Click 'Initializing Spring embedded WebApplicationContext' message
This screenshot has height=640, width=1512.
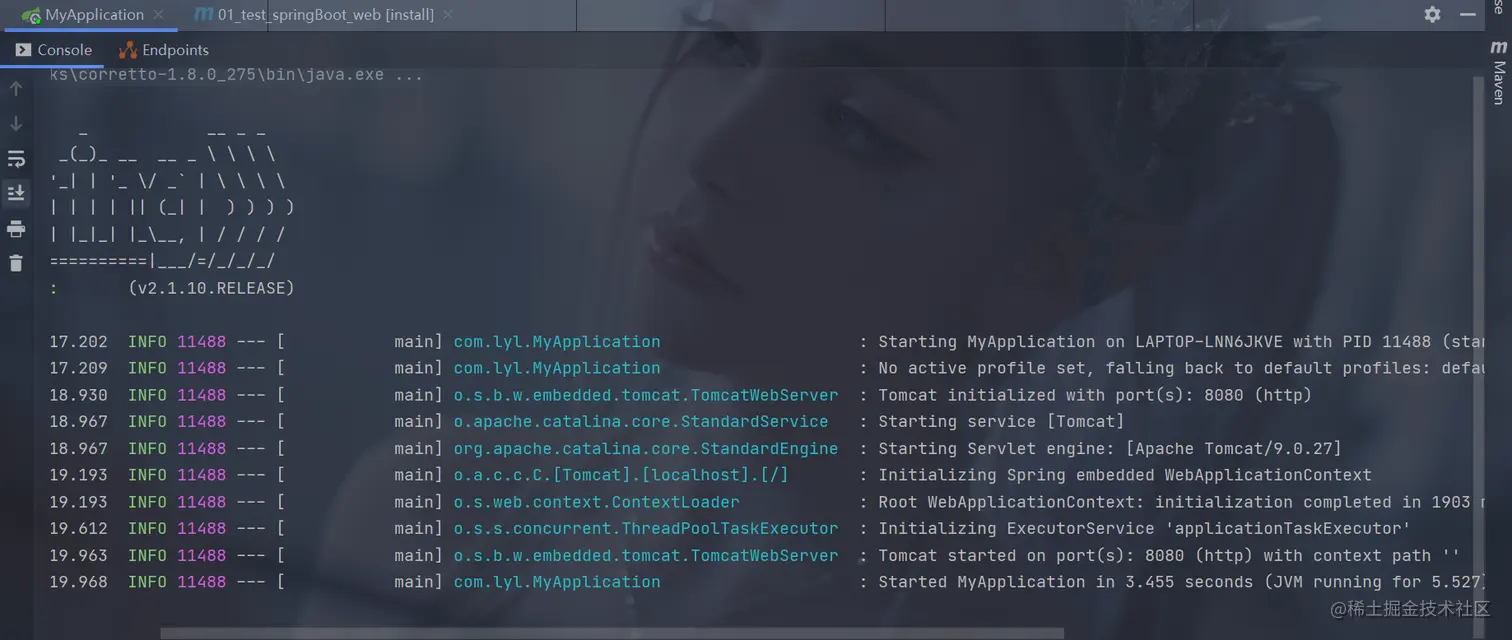point(1125,475)
